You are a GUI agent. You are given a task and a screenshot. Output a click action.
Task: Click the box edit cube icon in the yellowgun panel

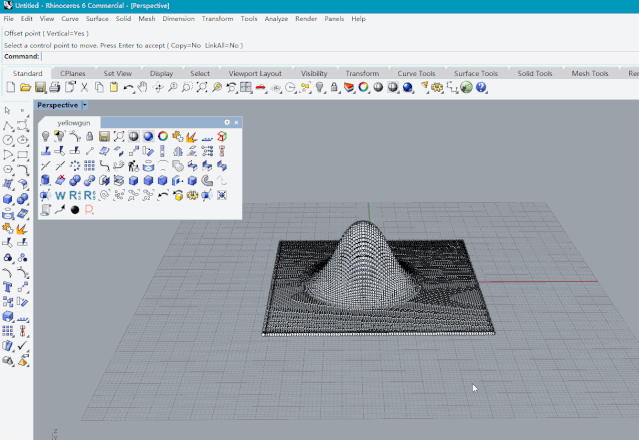tap(222, 136)
